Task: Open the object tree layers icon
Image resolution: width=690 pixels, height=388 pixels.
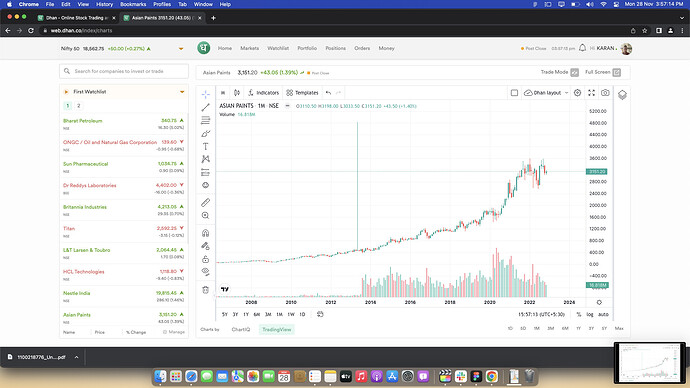Action: (622, 95)
